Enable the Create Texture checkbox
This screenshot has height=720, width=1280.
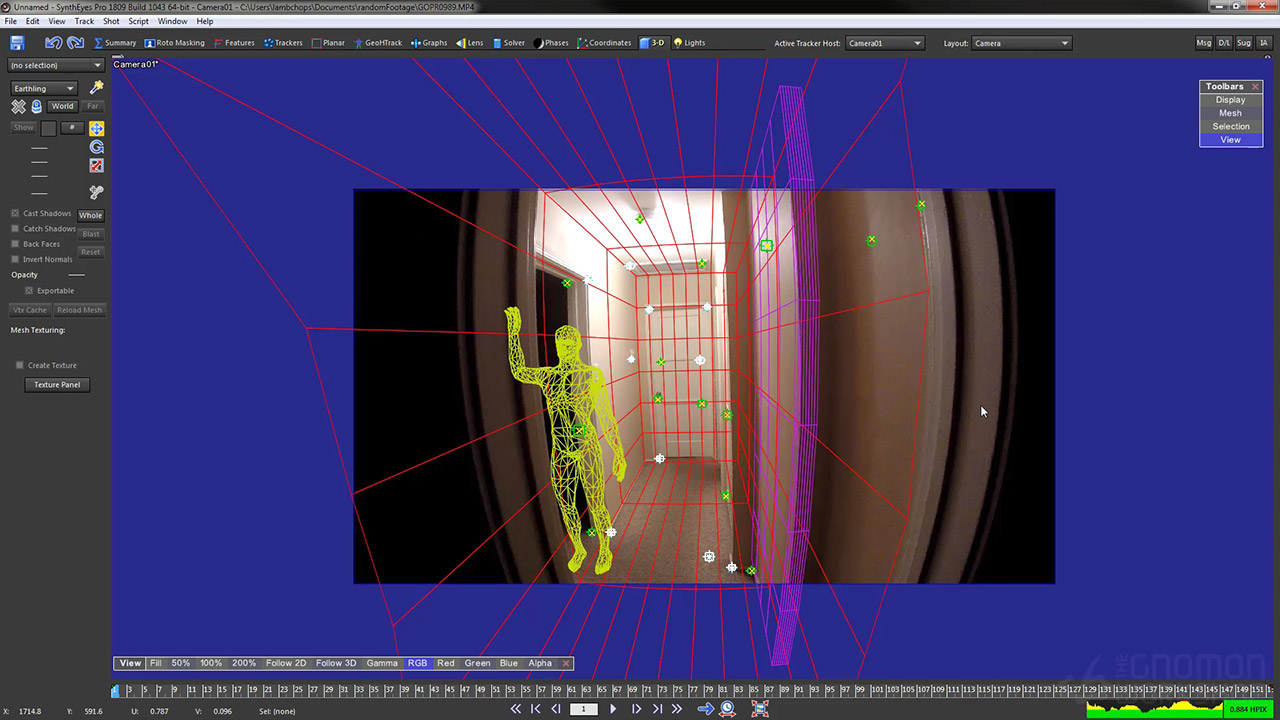(x=20, y=365)
